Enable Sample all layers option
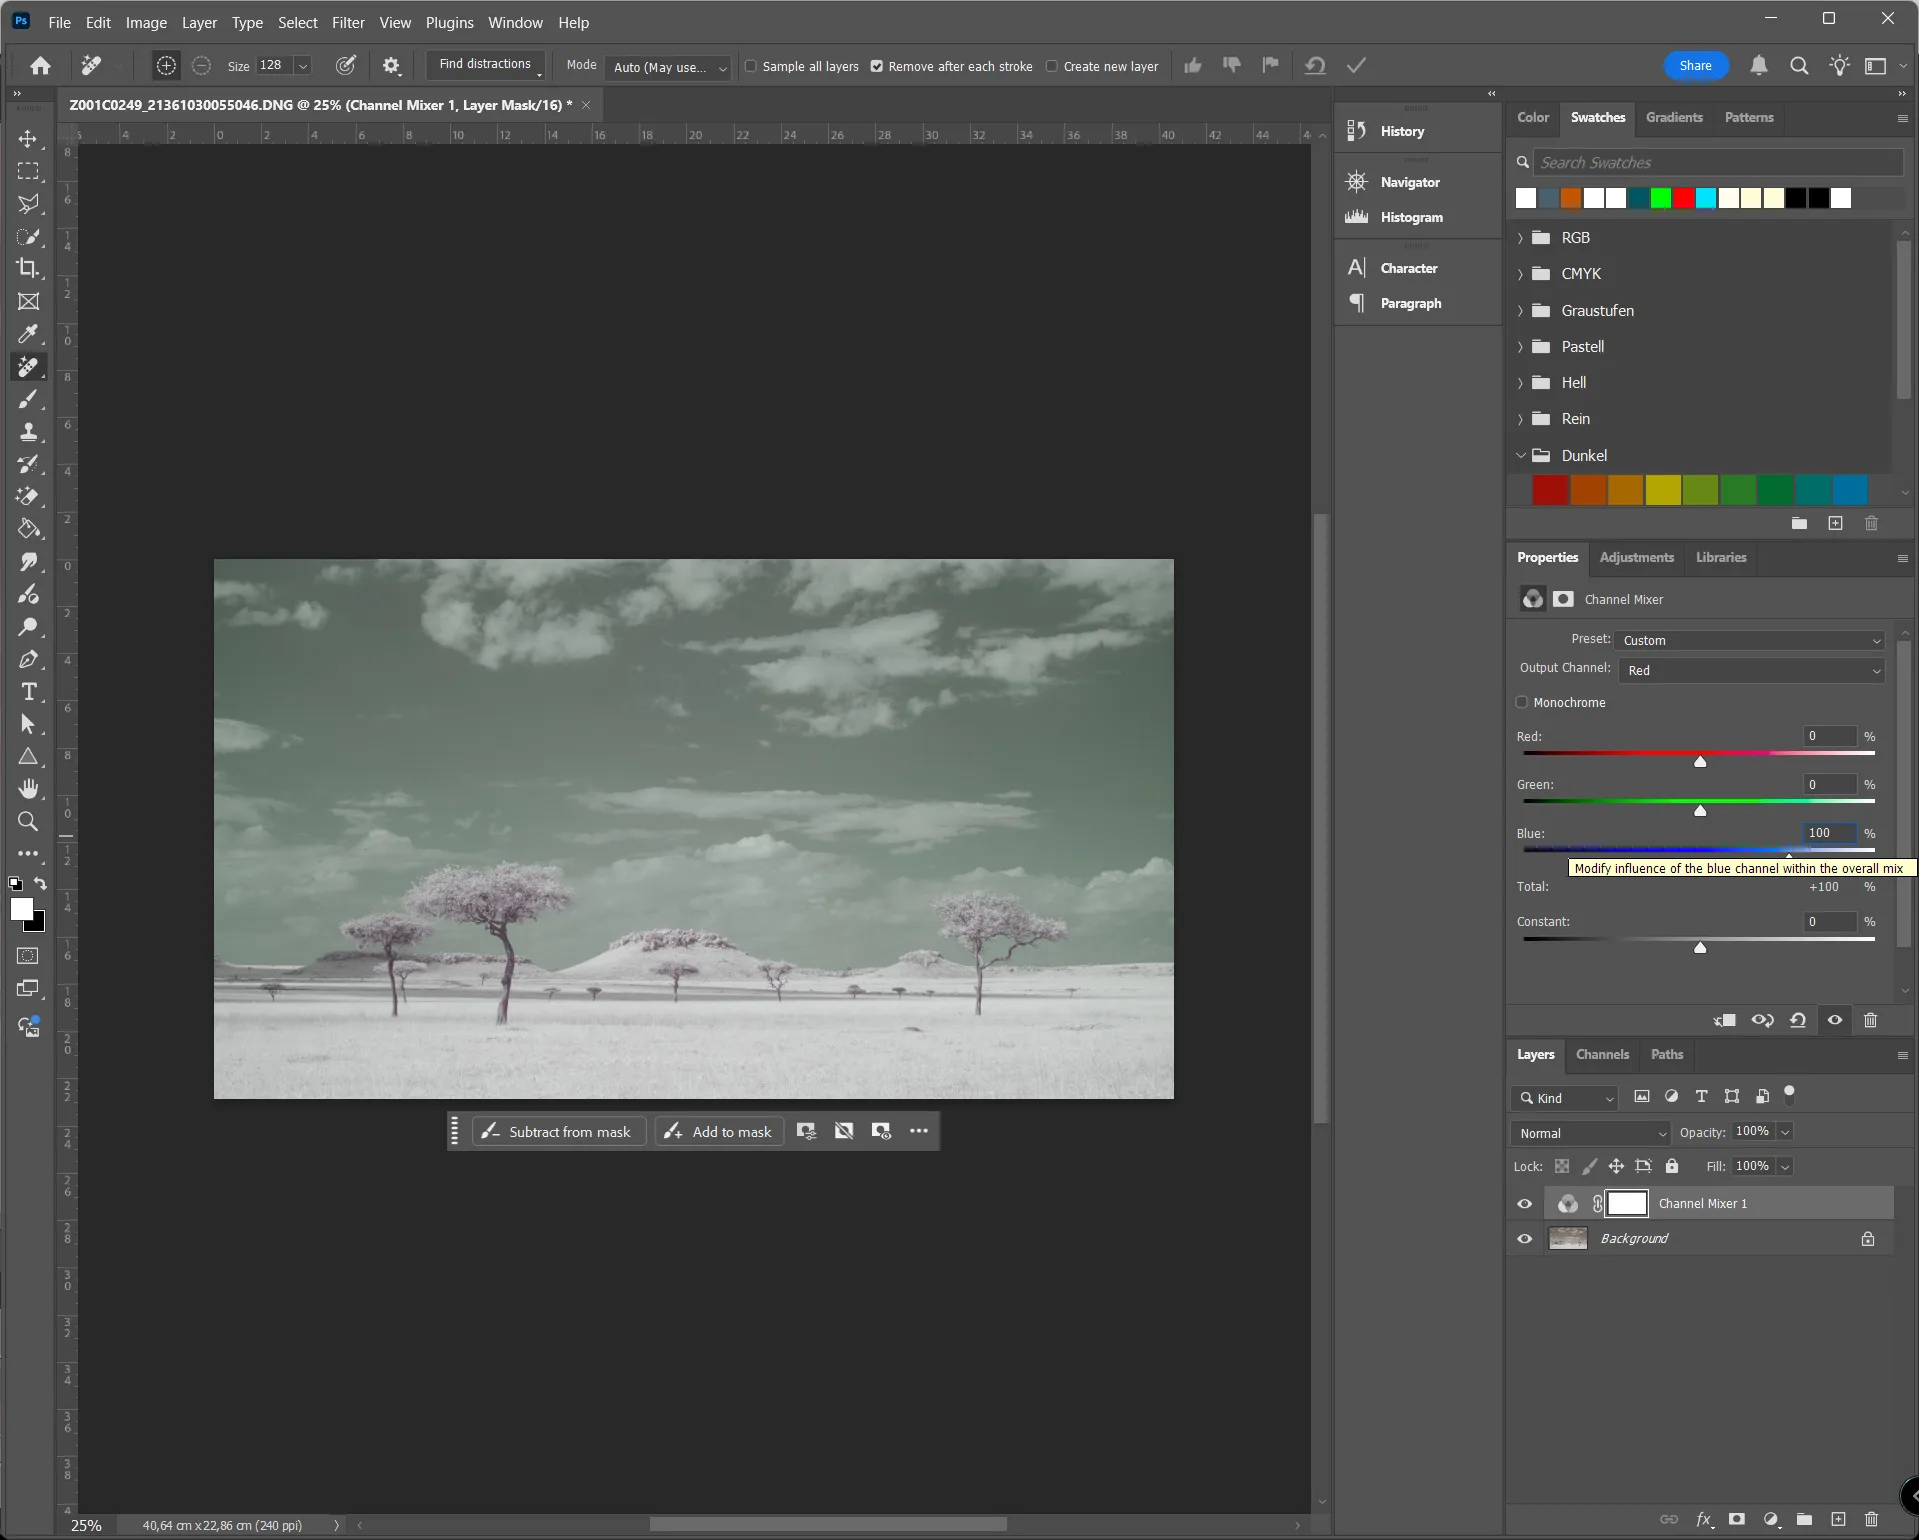This screenshot has height=1540, width=1919. click(x=751, y=66)
